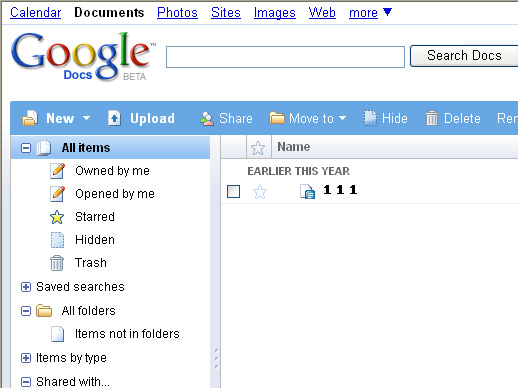Collapse the All folders tree node

point(26,311)
